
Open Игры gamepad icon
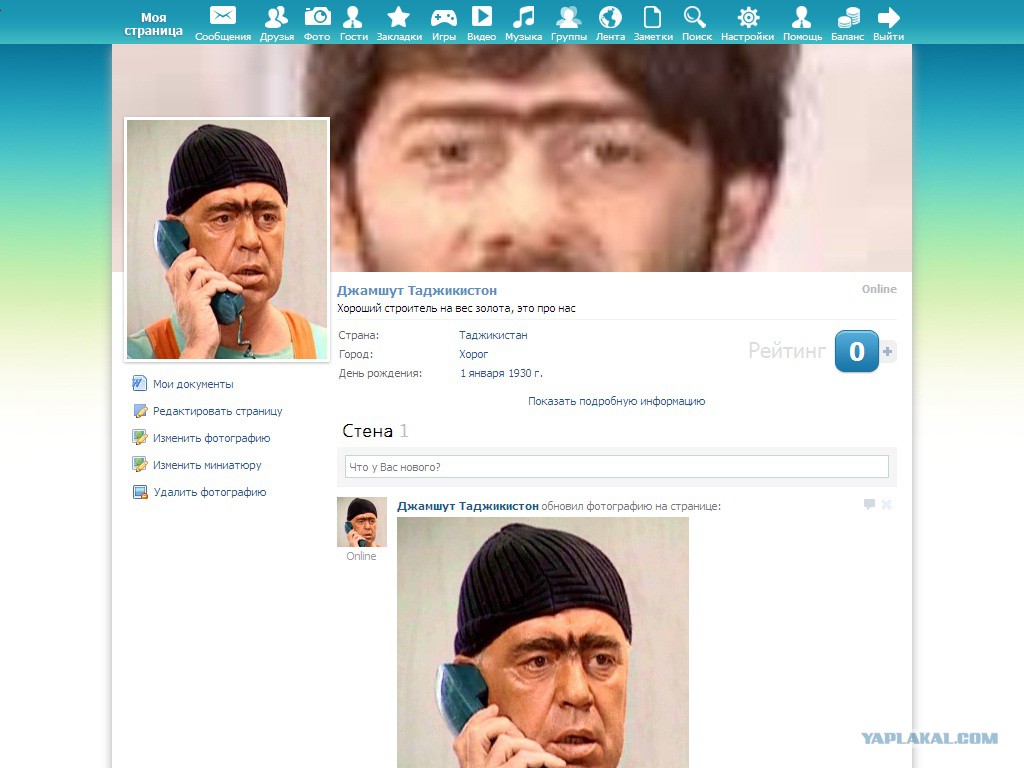[x=443, y=17]
